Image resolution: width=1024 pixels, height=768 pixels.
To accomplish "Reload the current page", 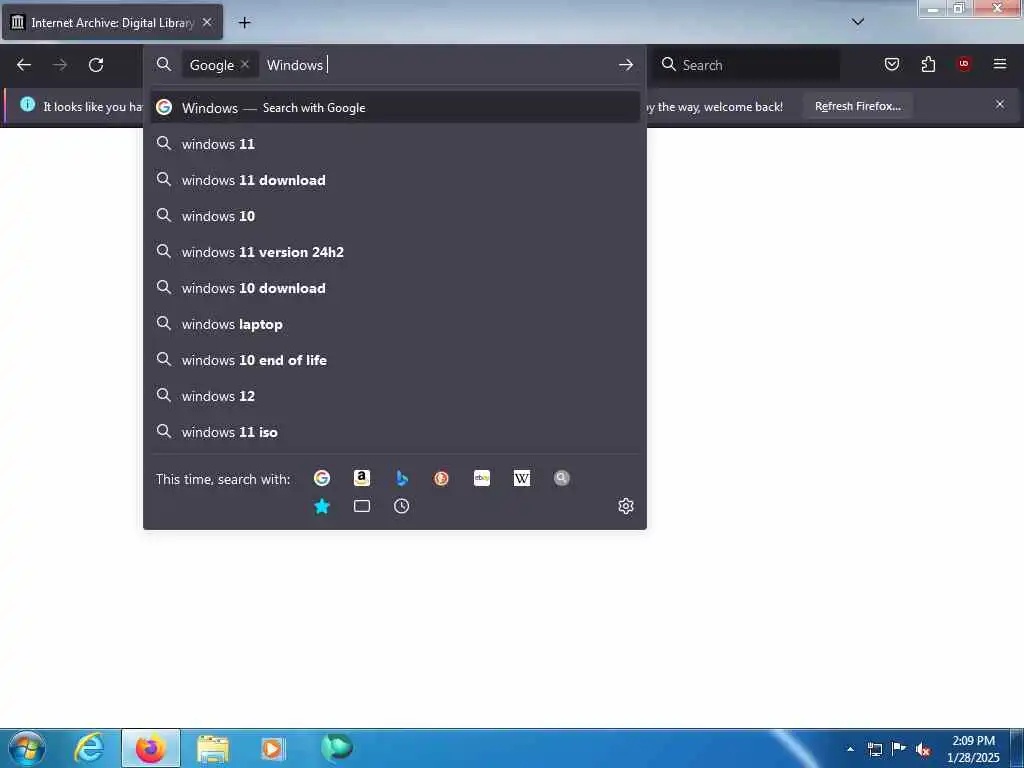I will click(96, 65).
